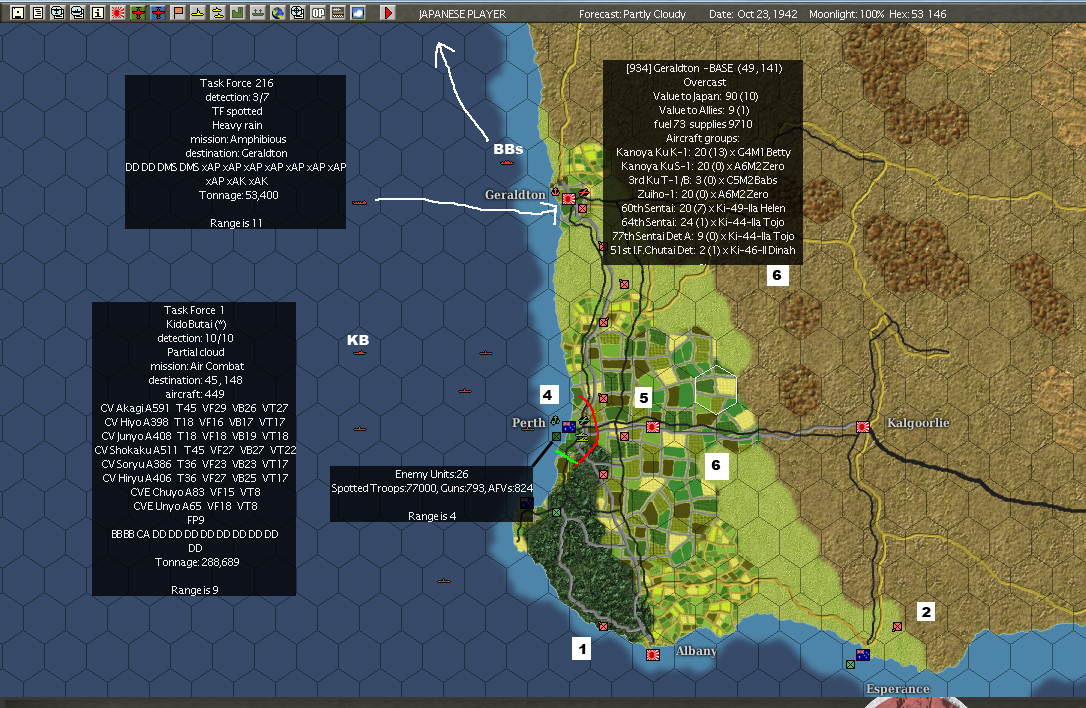Click the red anchor port icon at Geraldton
This screenshot has height=708, width=1086.
coord(555,192)
